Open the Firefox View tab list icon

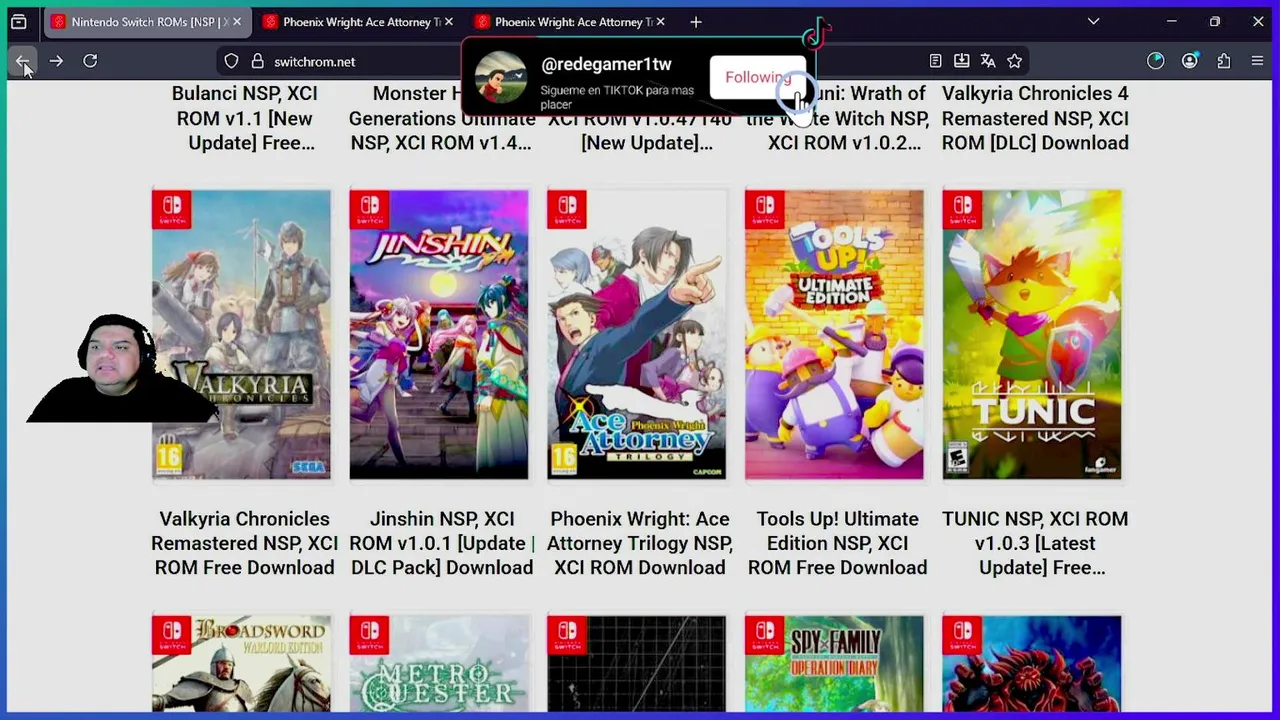pyautogui.click(x=18, y=22)
